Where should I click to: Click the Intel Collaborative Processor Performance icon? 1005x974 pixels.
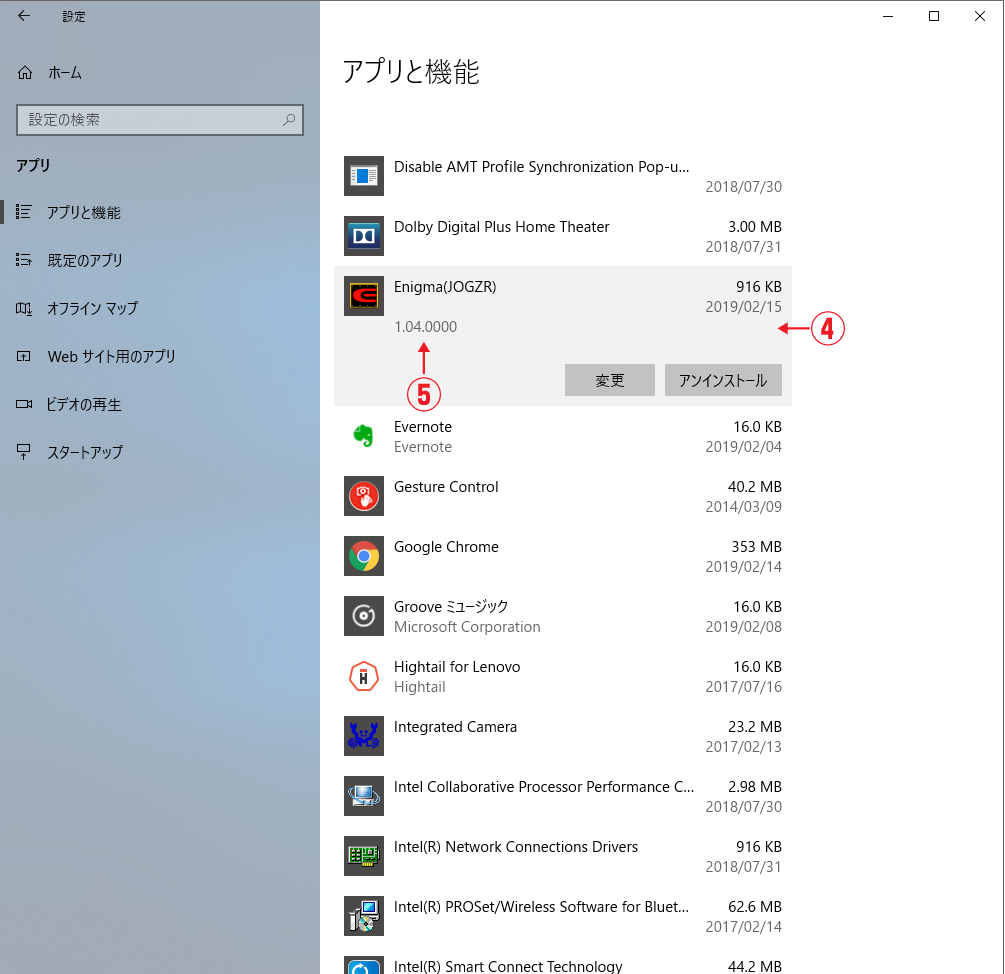click(363, 796)
